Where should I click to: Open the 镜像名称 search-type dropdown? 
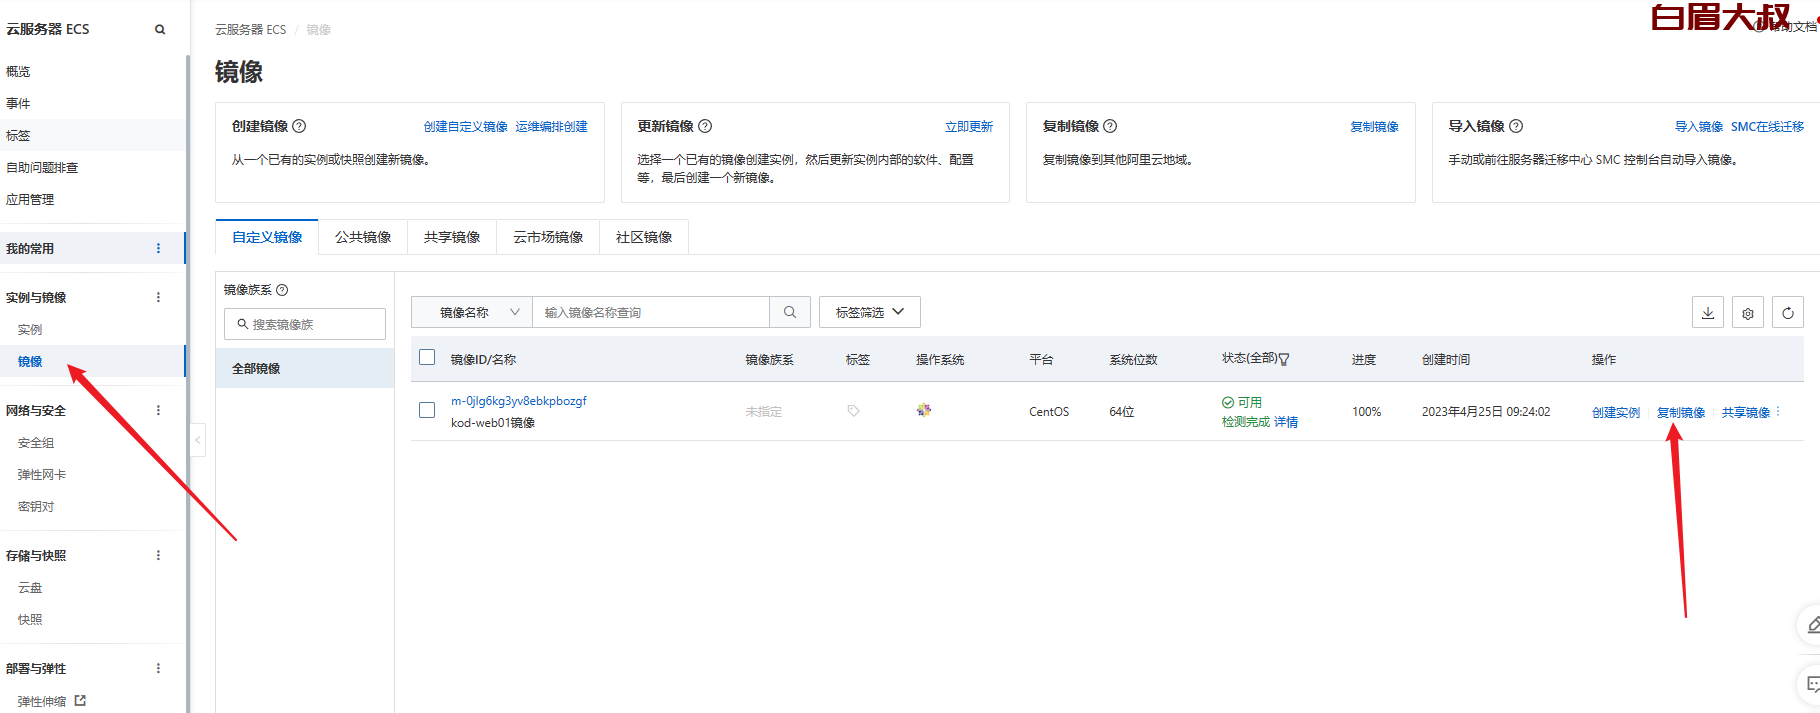point(472,312)
